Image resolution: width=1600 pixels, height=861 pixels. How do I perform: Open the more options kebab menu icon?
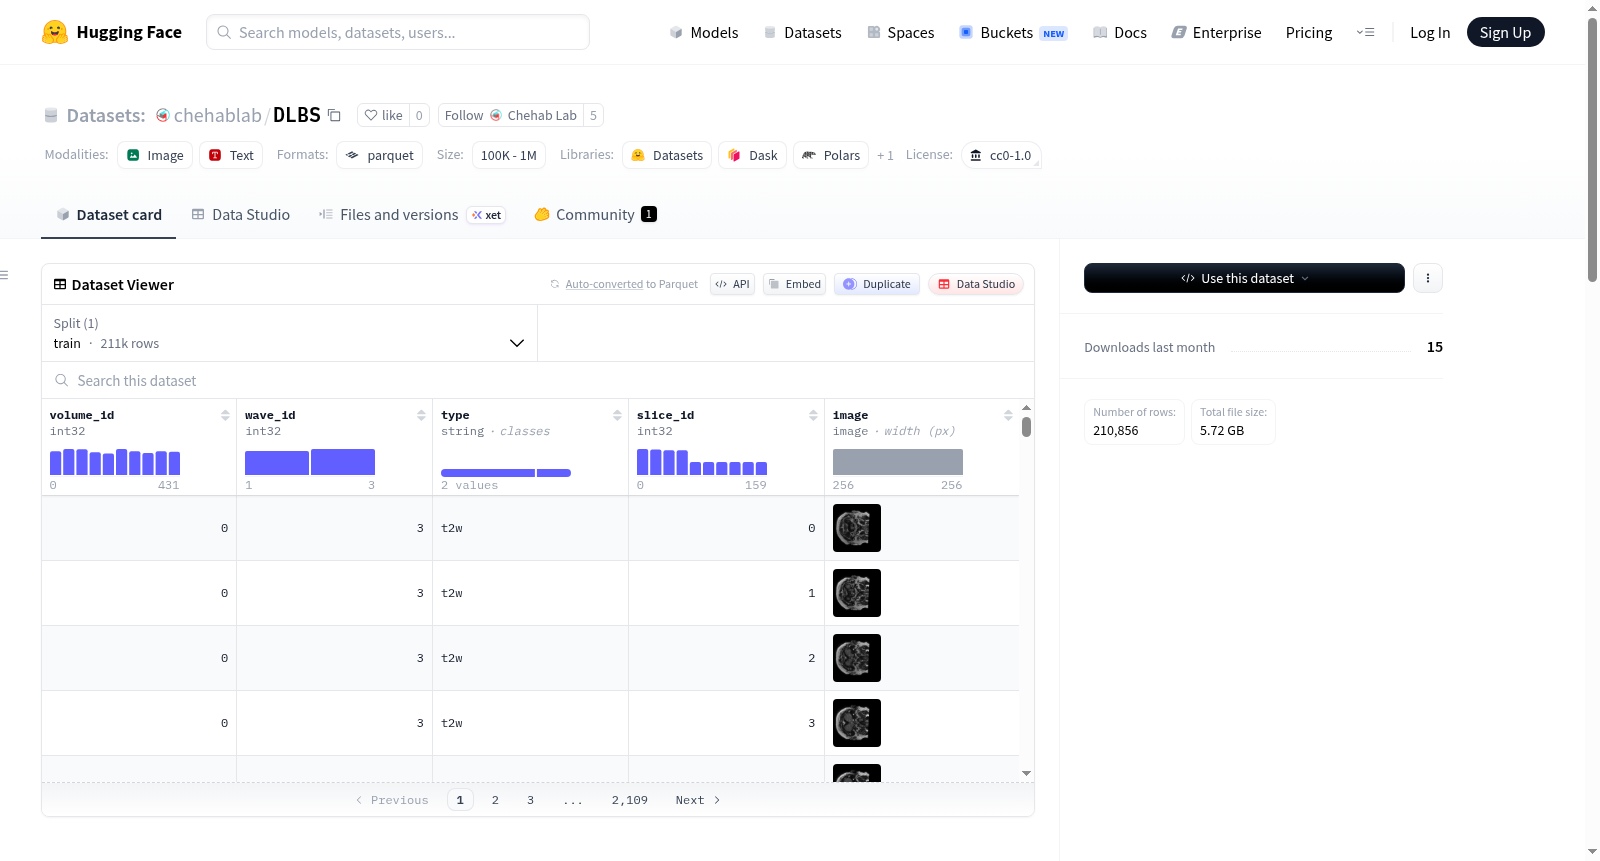pyautogui.click(x=1428, y=278)
